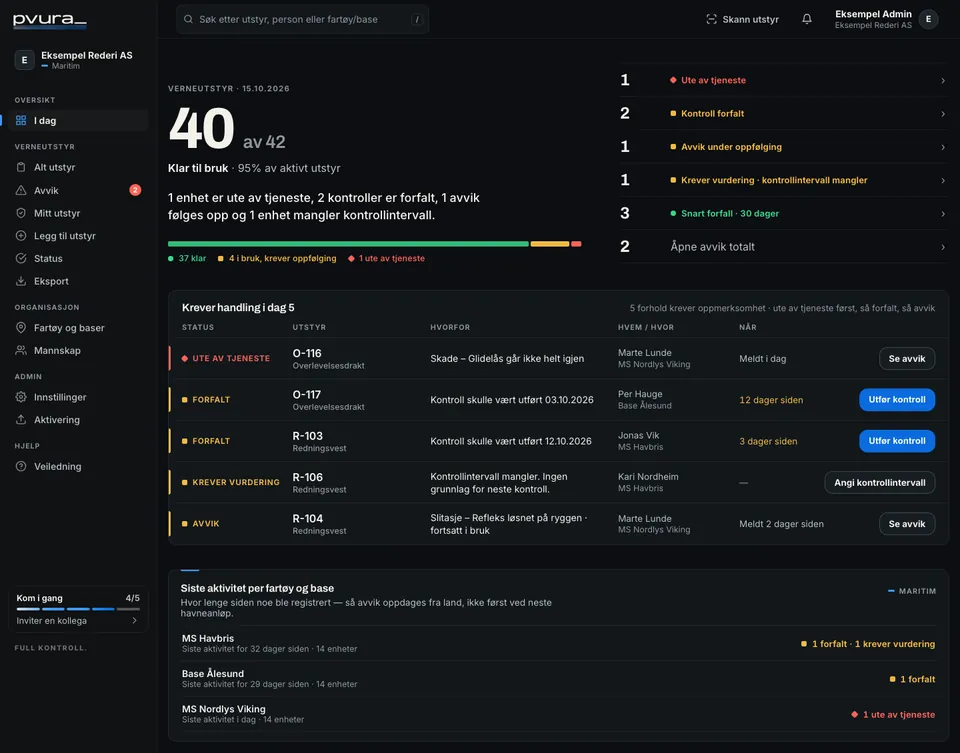Click the Avvik warning triangle icon
This screenshot has height=753, width=960.
tap(21, 190)
